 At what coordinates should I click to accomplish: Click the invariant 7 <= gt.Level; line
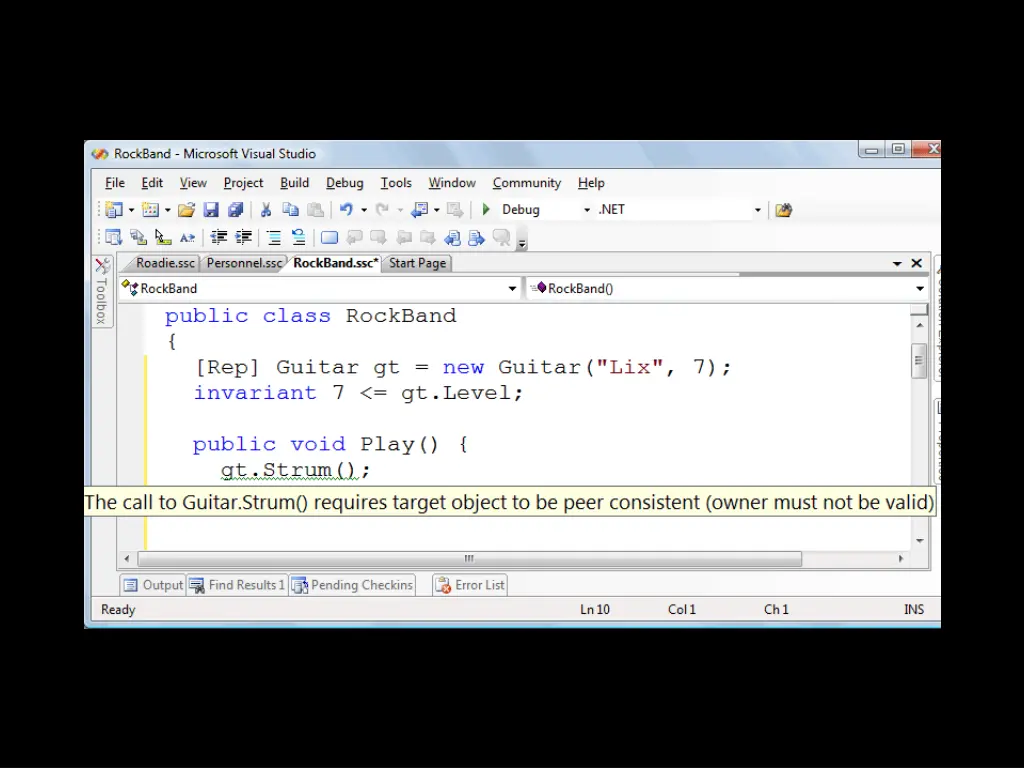[x=359, y=392]
